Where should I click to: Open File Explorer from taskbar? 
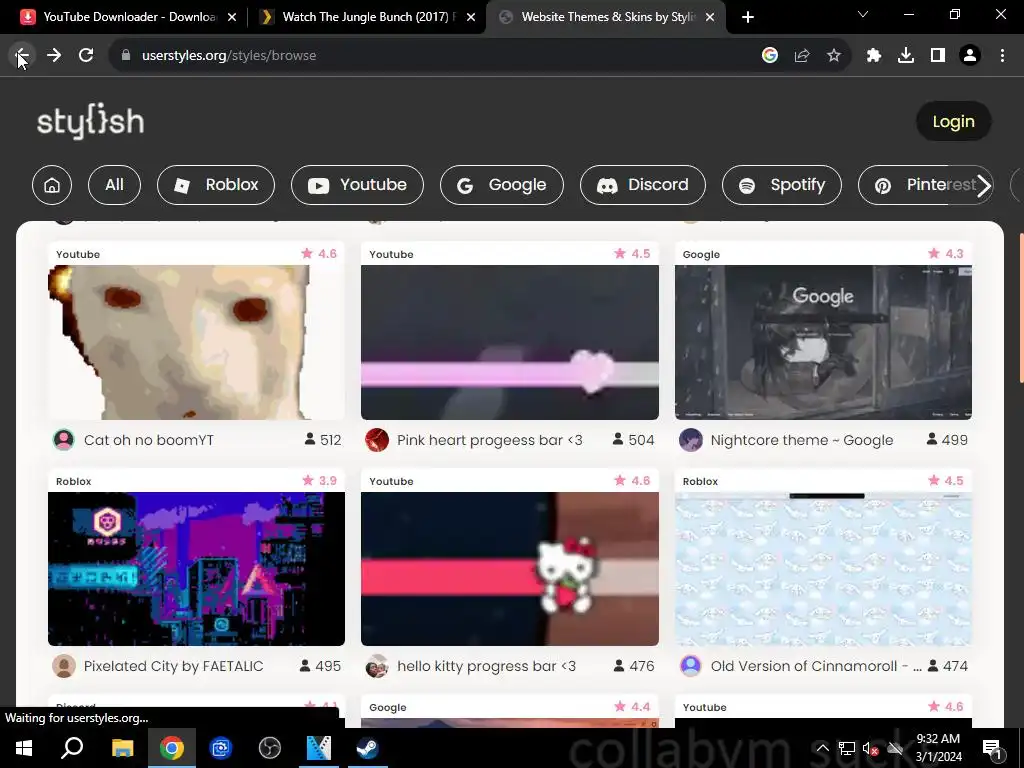pyautogui.click(x=122, y=748)
